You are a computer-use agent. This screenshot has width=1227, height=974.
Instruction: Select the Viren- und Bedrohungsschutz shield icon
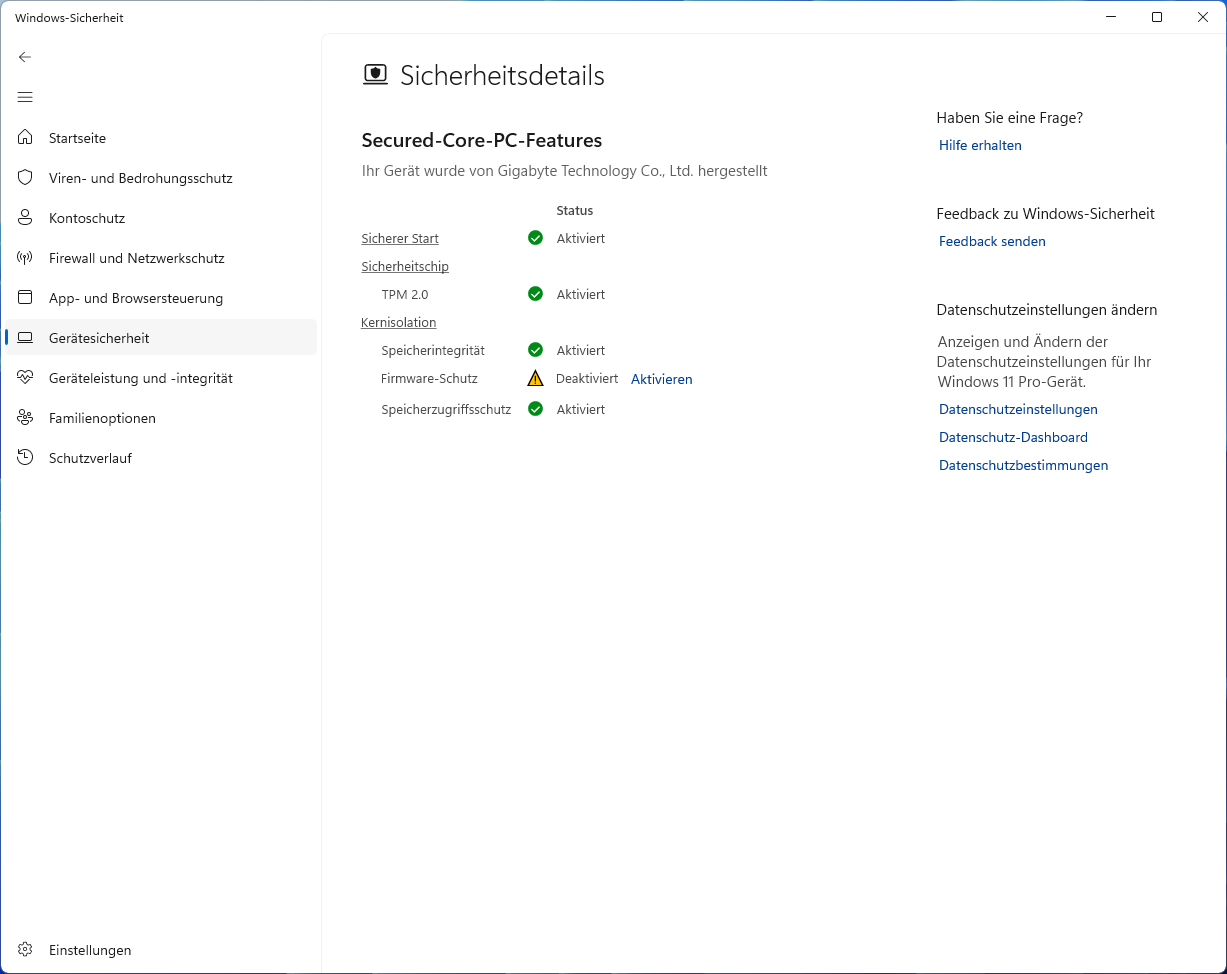click(25, 178)
